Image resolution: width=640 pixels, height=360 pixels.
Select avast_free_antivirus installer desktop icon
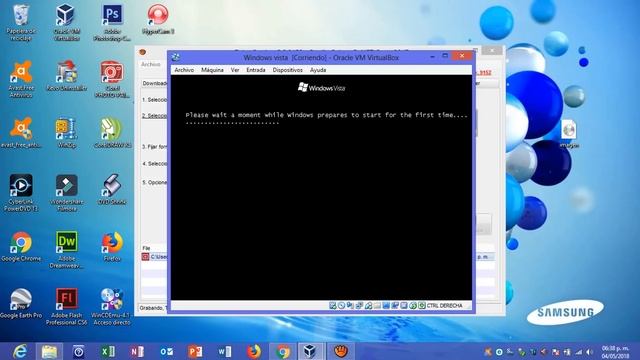(21, 133)
